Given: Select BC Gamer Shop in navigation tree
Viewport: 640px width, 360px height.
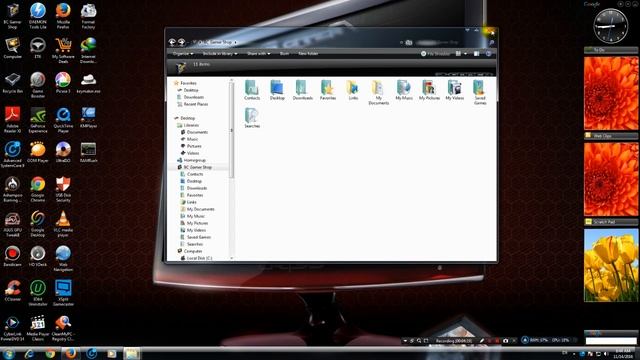Looking at the screenshot, I should pyautogui.click(x=197, y=167).
